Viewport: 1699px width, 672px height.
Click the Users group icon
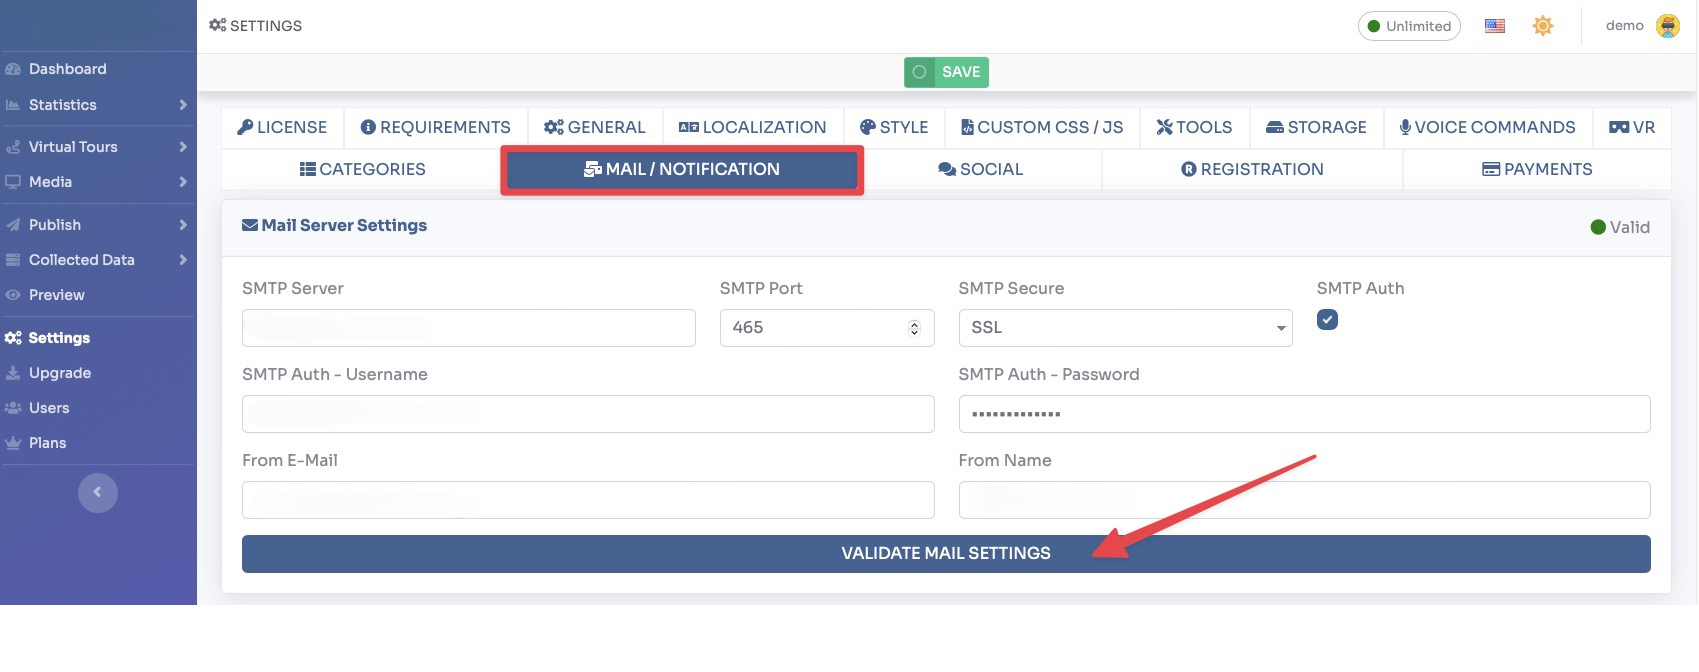click(x=13, y=408)
